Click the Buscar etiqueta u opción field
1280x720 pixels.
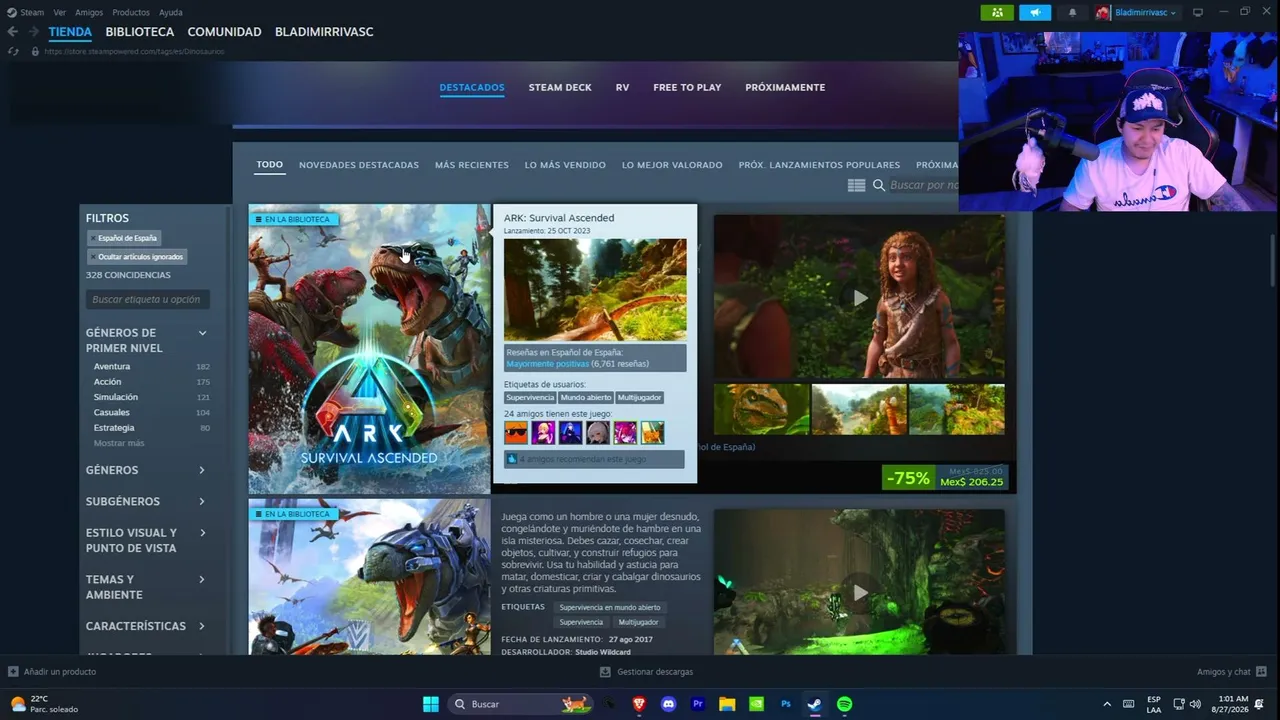tap(148, 299)
